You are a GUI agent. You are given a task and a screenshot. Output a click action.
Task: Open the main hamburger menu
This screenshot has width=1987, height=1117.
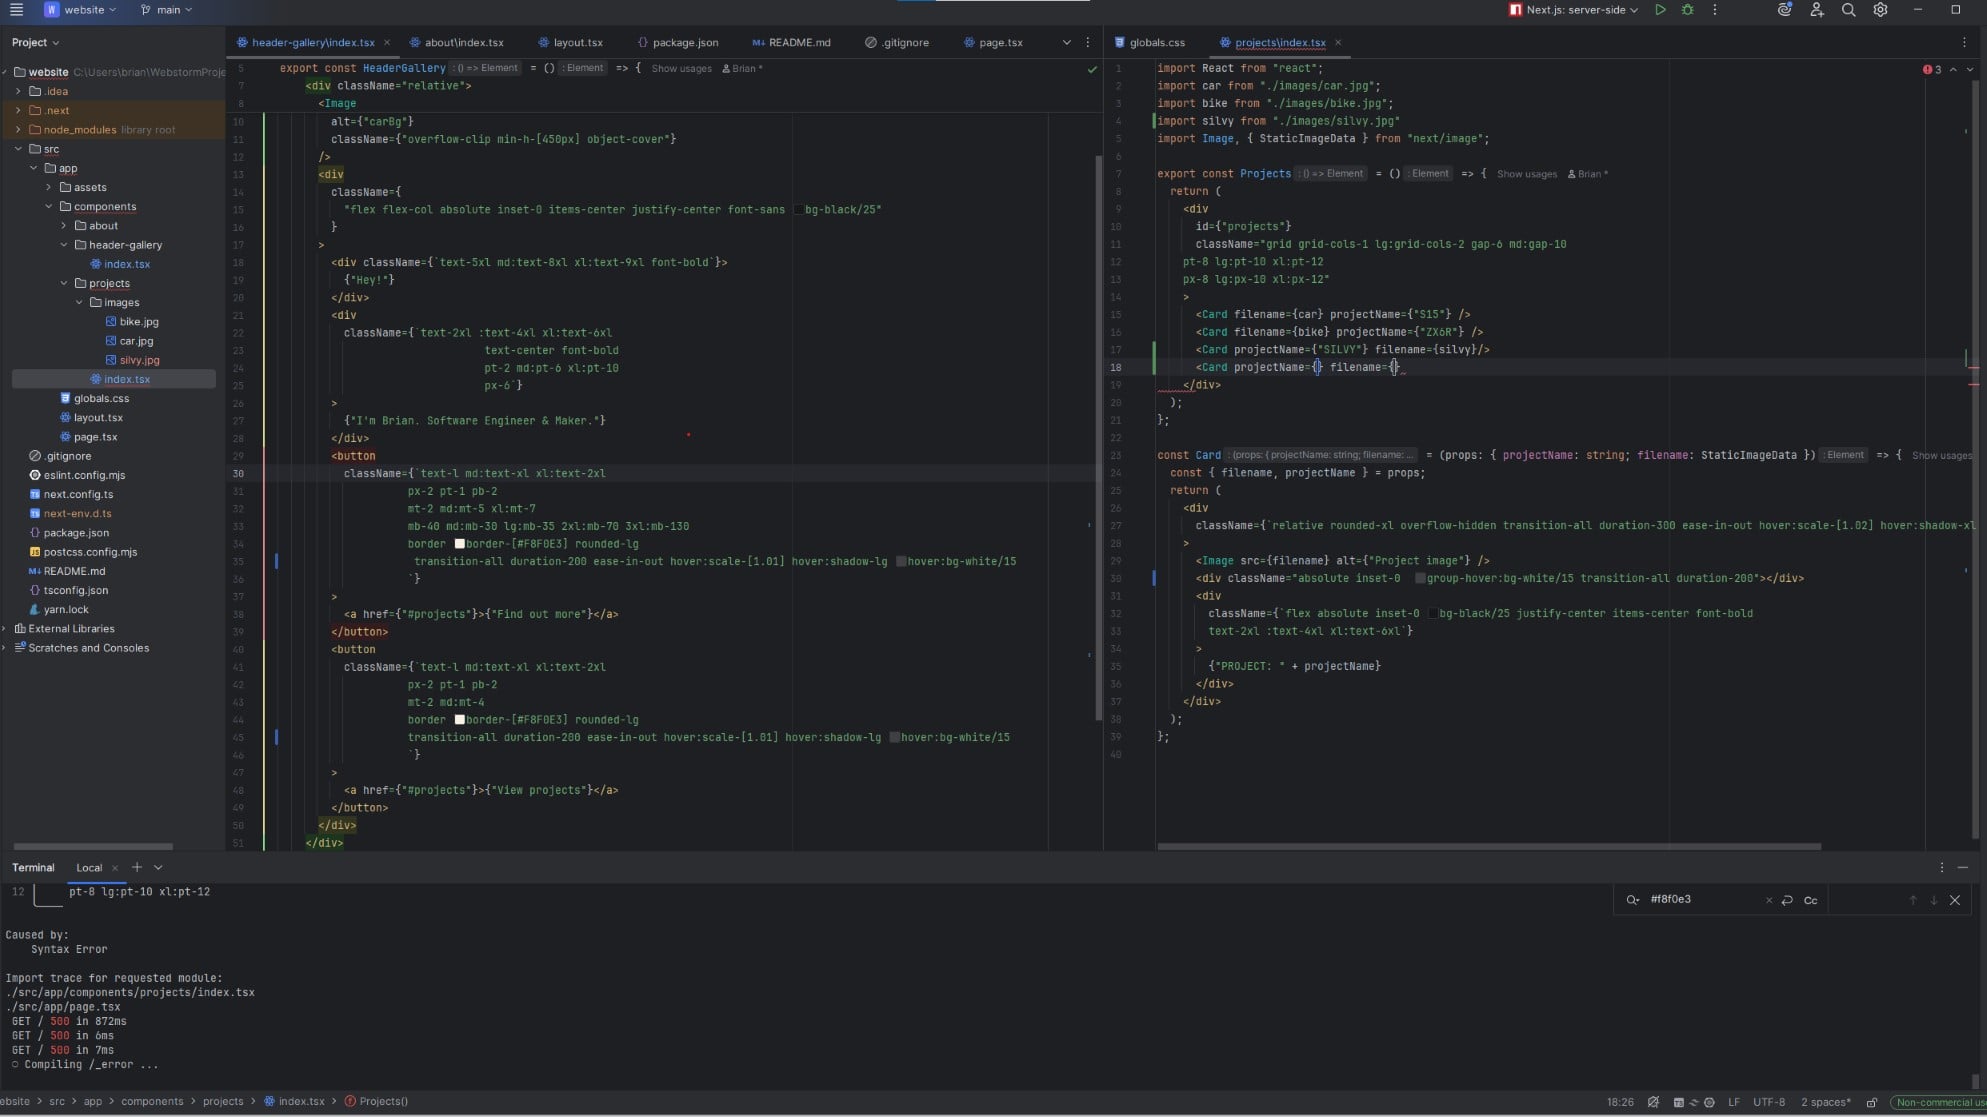16,10
